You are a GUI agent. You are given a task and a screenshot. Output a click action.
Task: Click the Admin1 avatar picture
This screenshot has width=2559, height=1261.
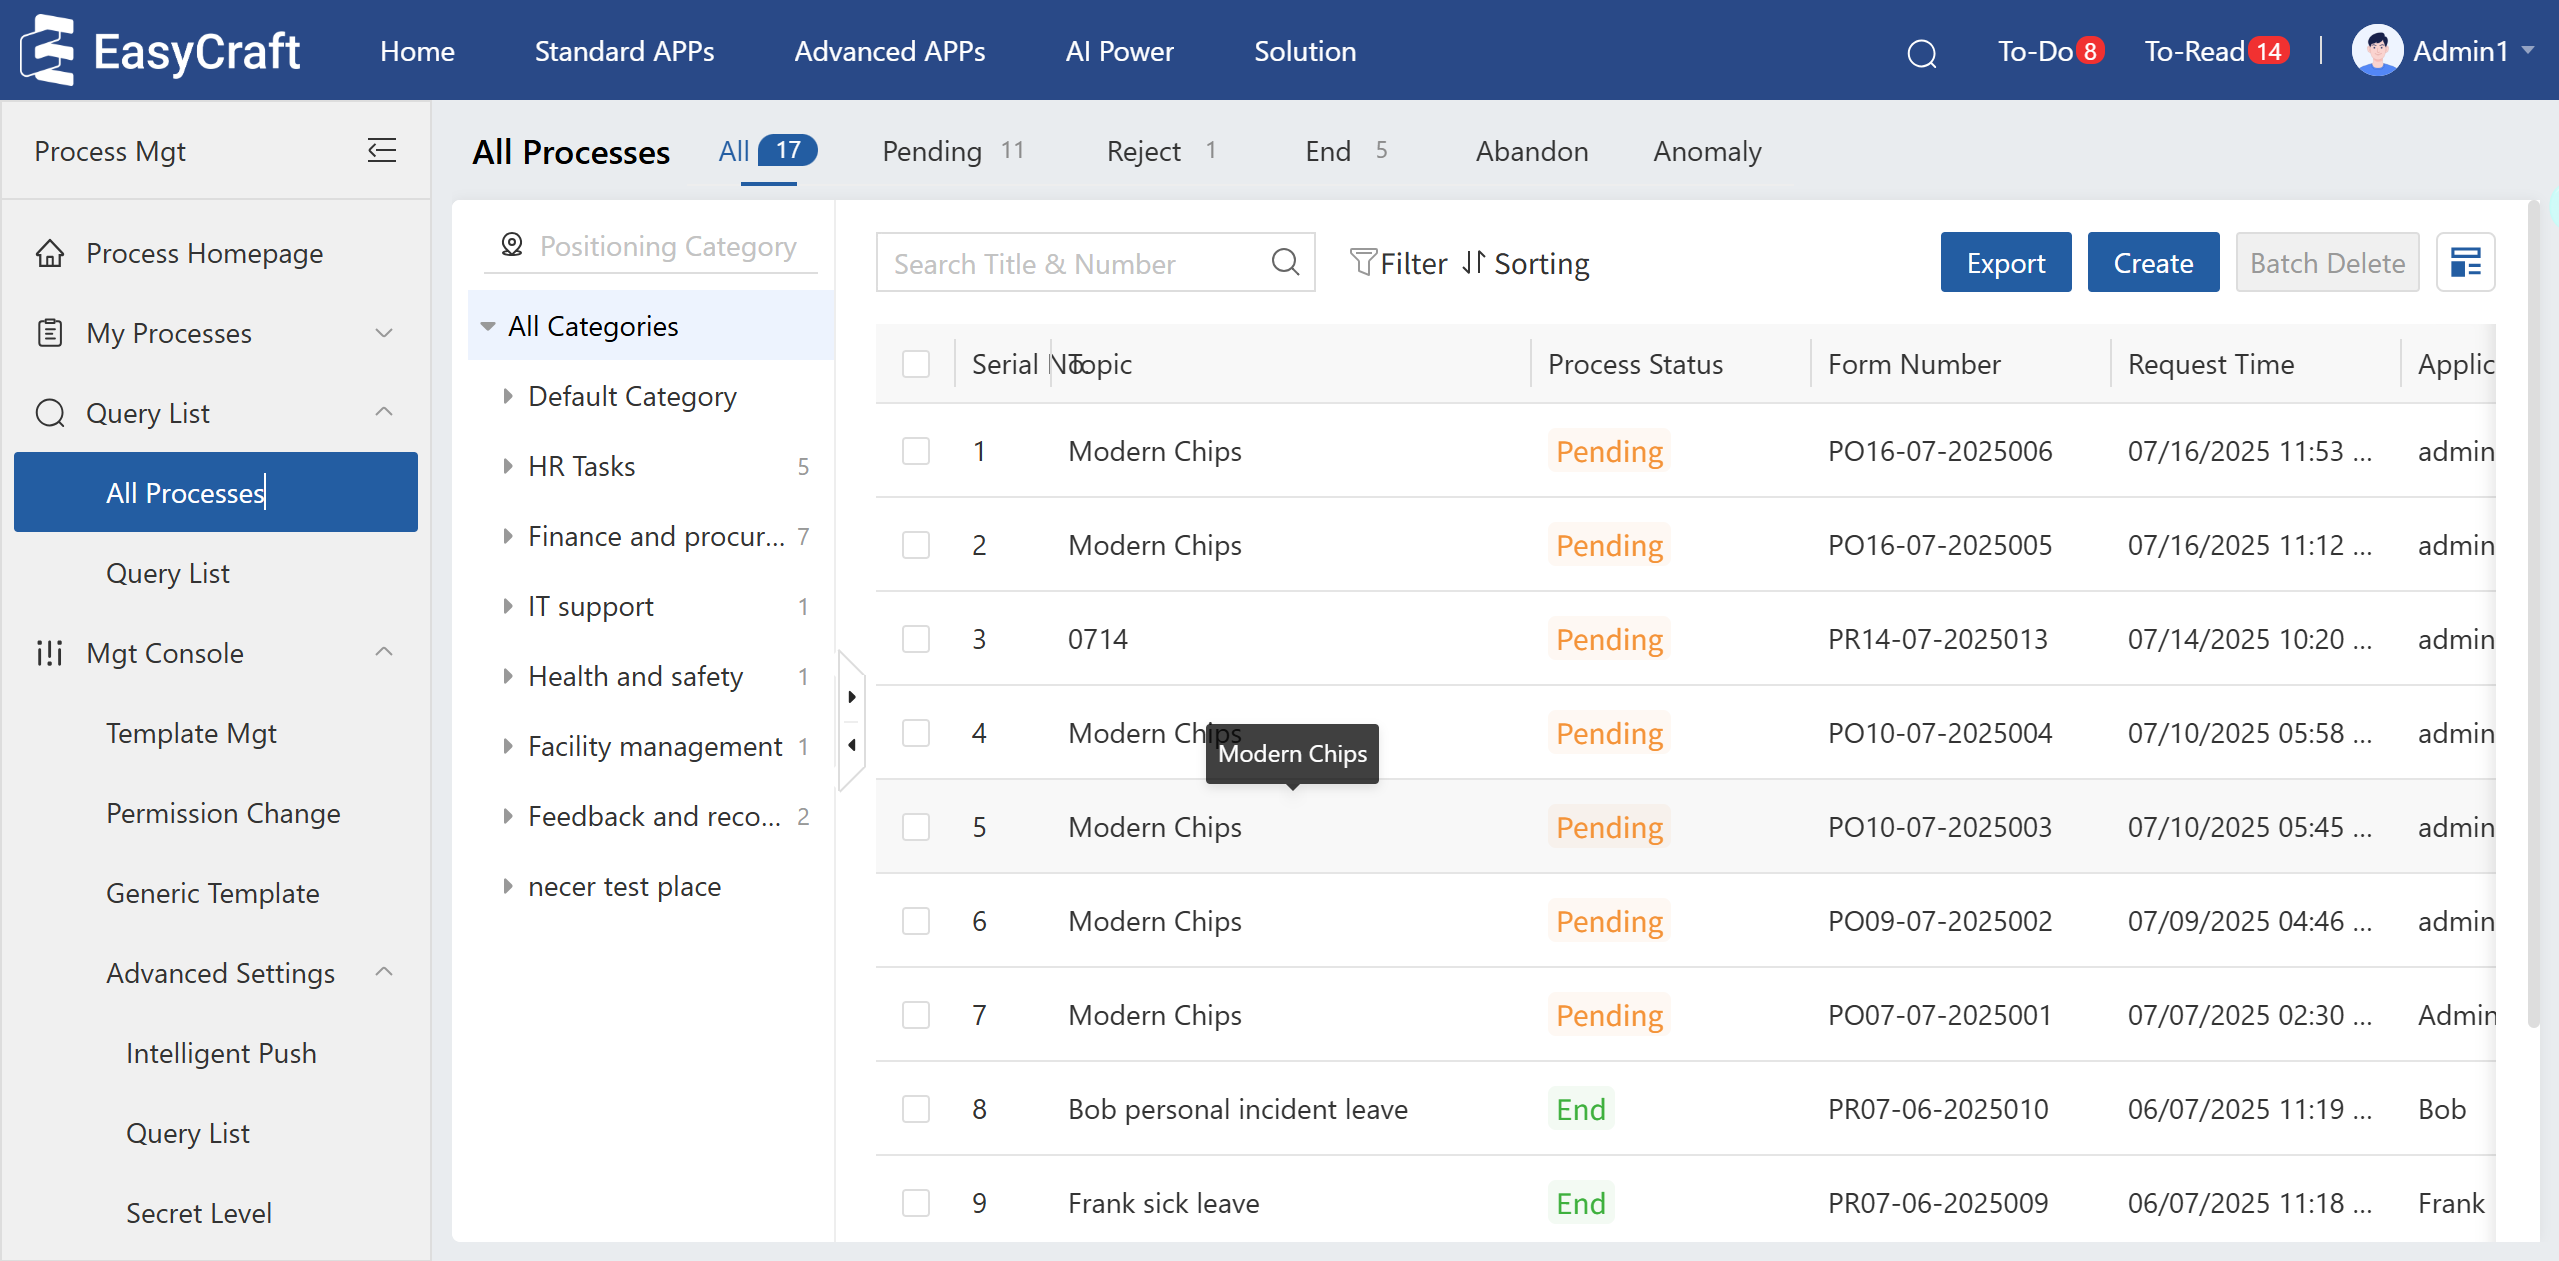2376,50
